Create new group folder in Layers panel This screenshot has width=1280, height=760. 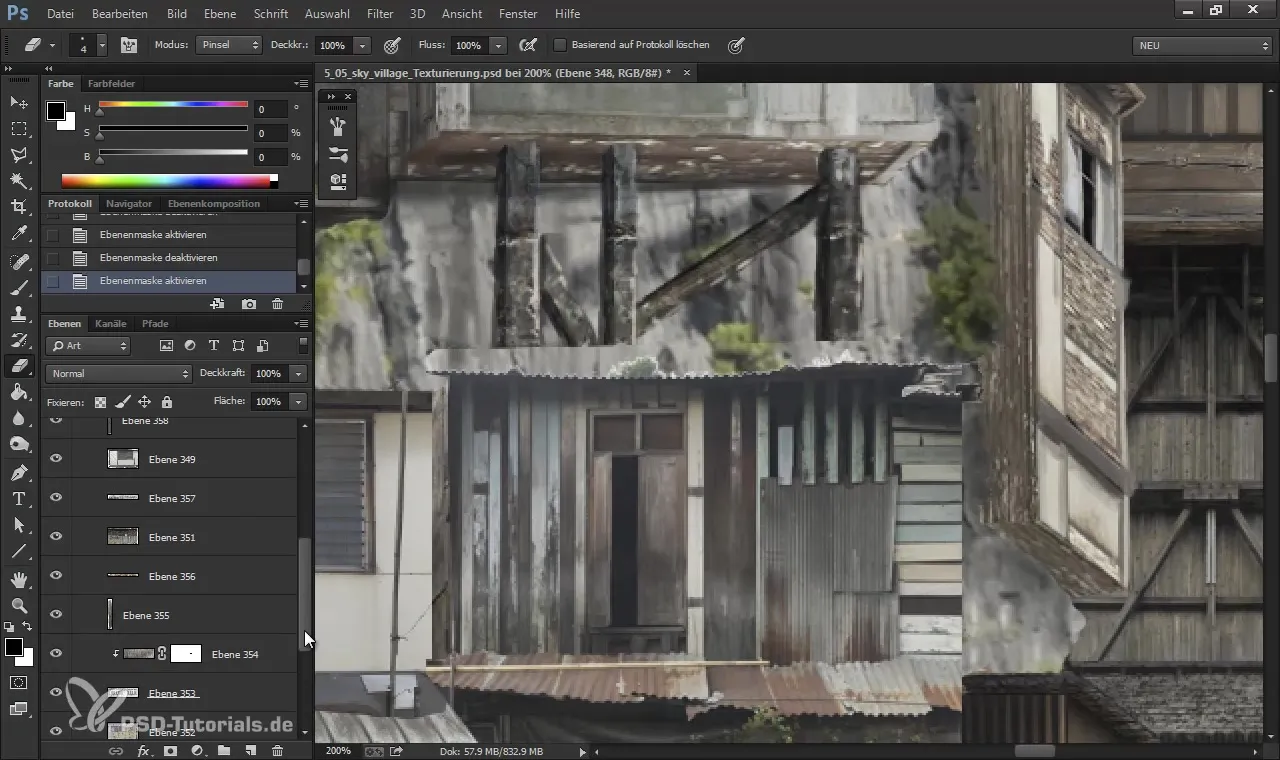click(224, 751)
